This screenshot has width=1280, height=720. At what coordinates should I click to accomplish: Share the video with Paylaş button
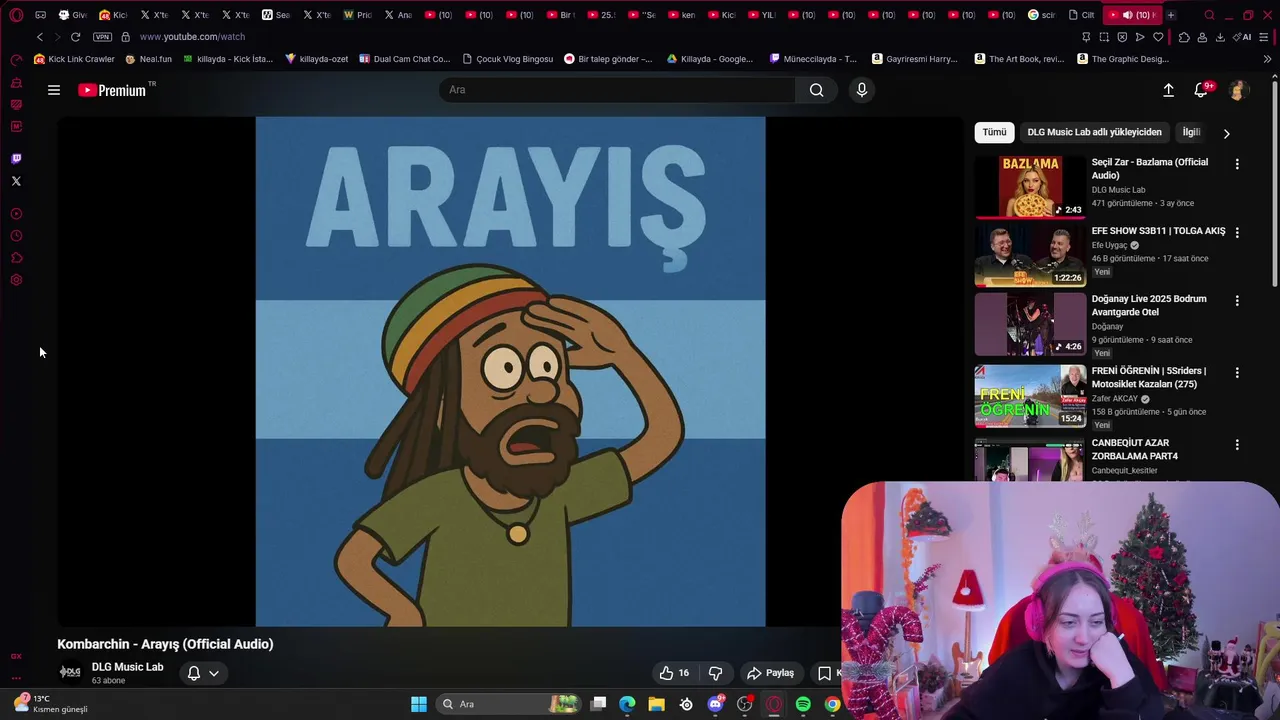point(770,673)
